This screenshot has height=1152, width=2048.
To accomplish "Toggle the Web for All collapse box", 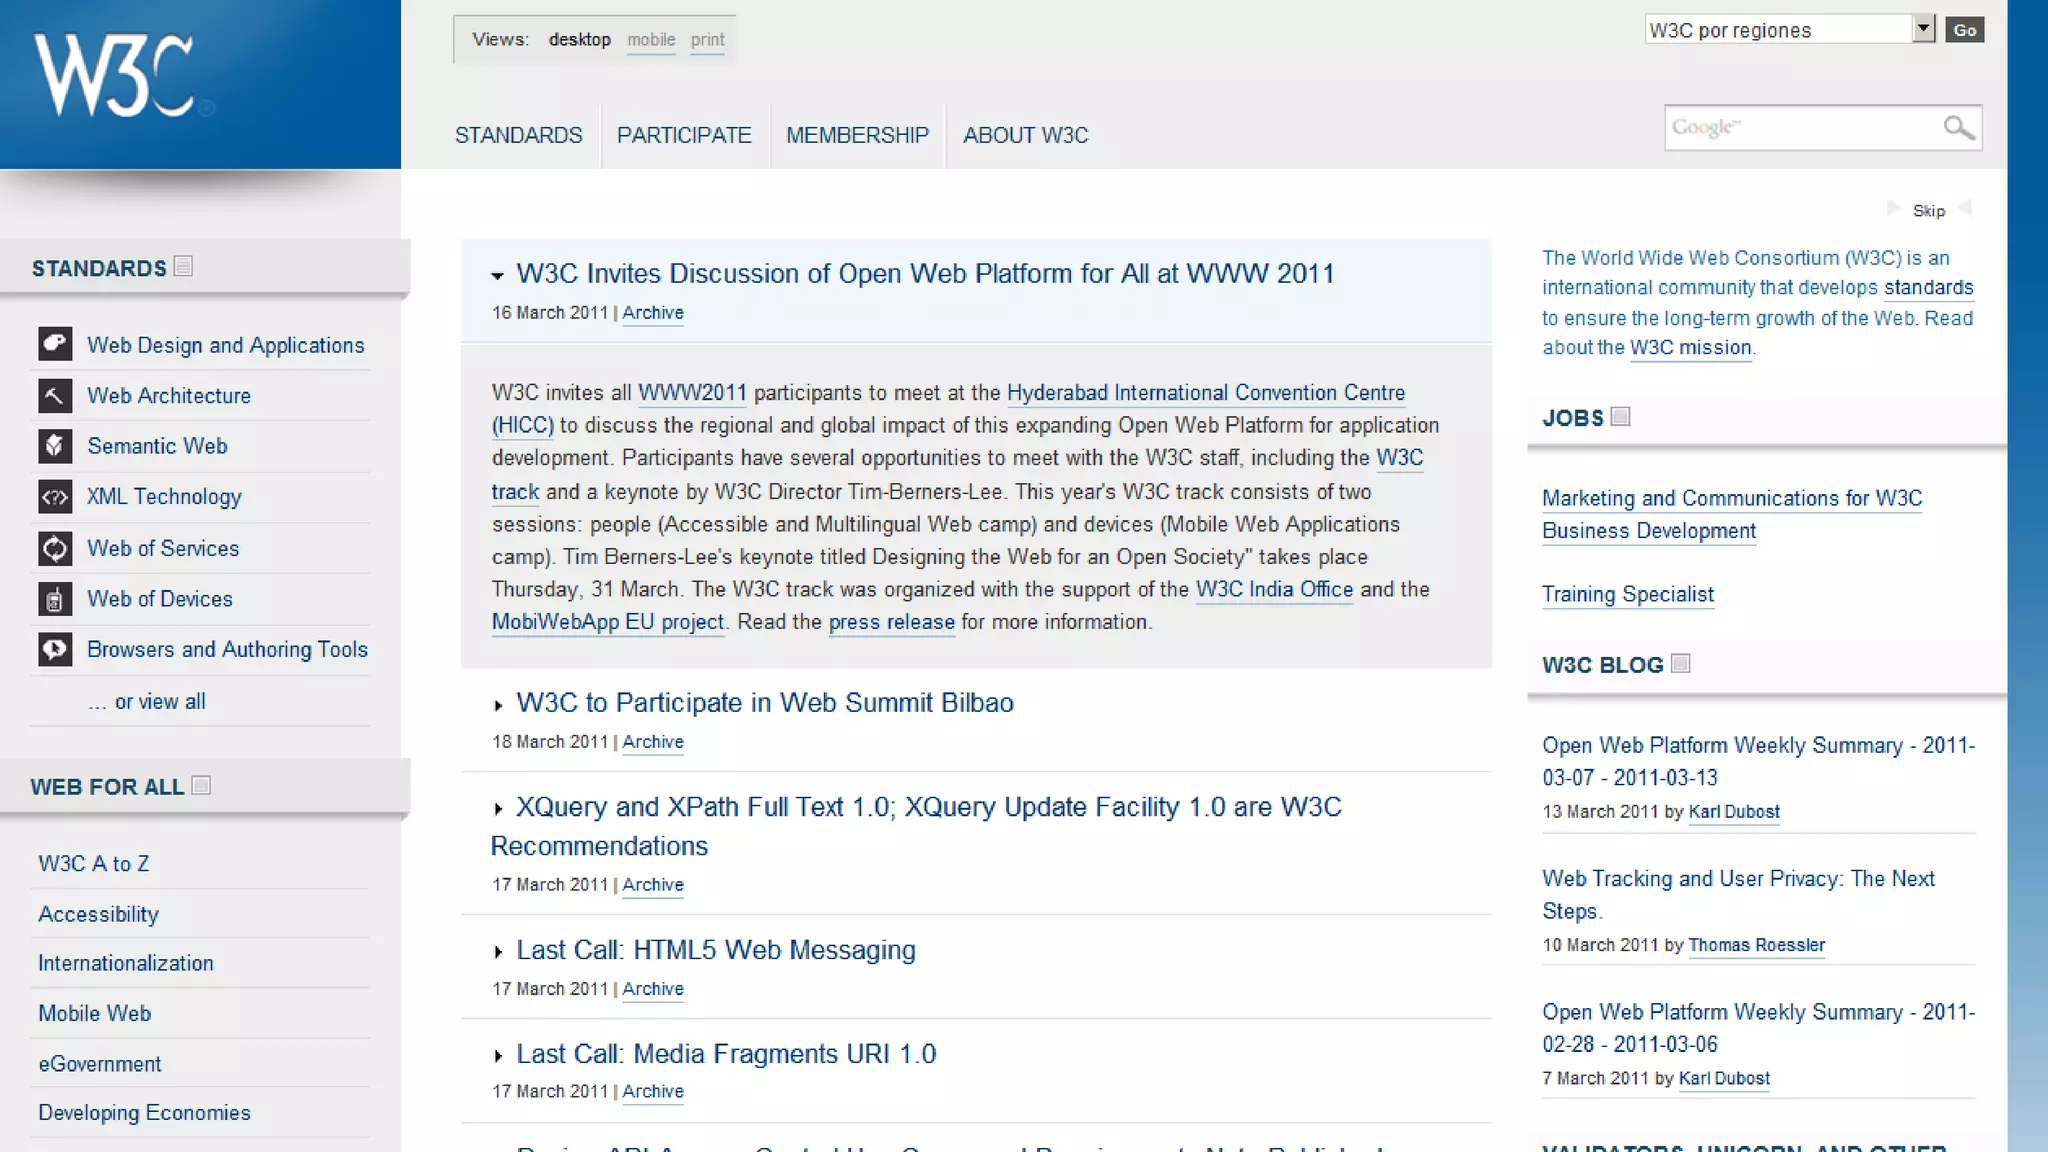I will point(201,785).
